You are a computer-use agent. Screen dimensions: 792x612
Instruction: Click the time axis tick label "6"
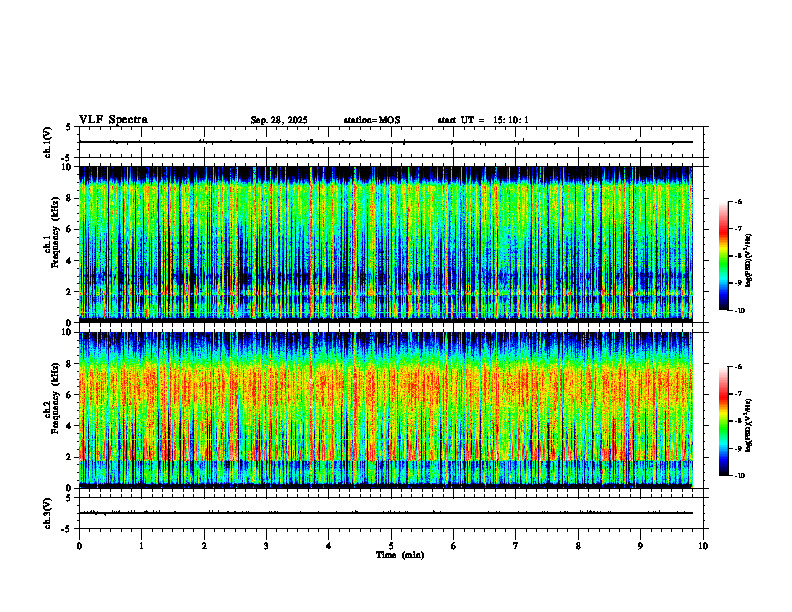[454, 546]
